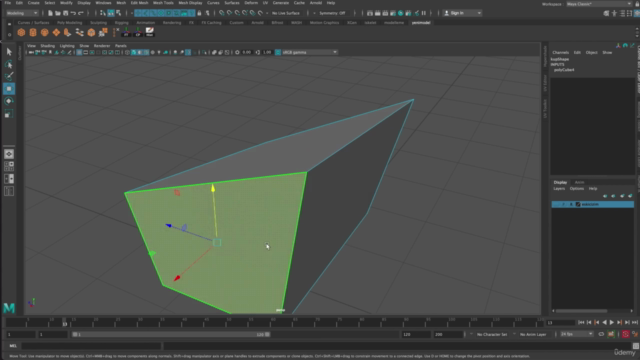640x360 pixels.
Task: Select the arrow Select tool
Action: [x=9, y=52]
